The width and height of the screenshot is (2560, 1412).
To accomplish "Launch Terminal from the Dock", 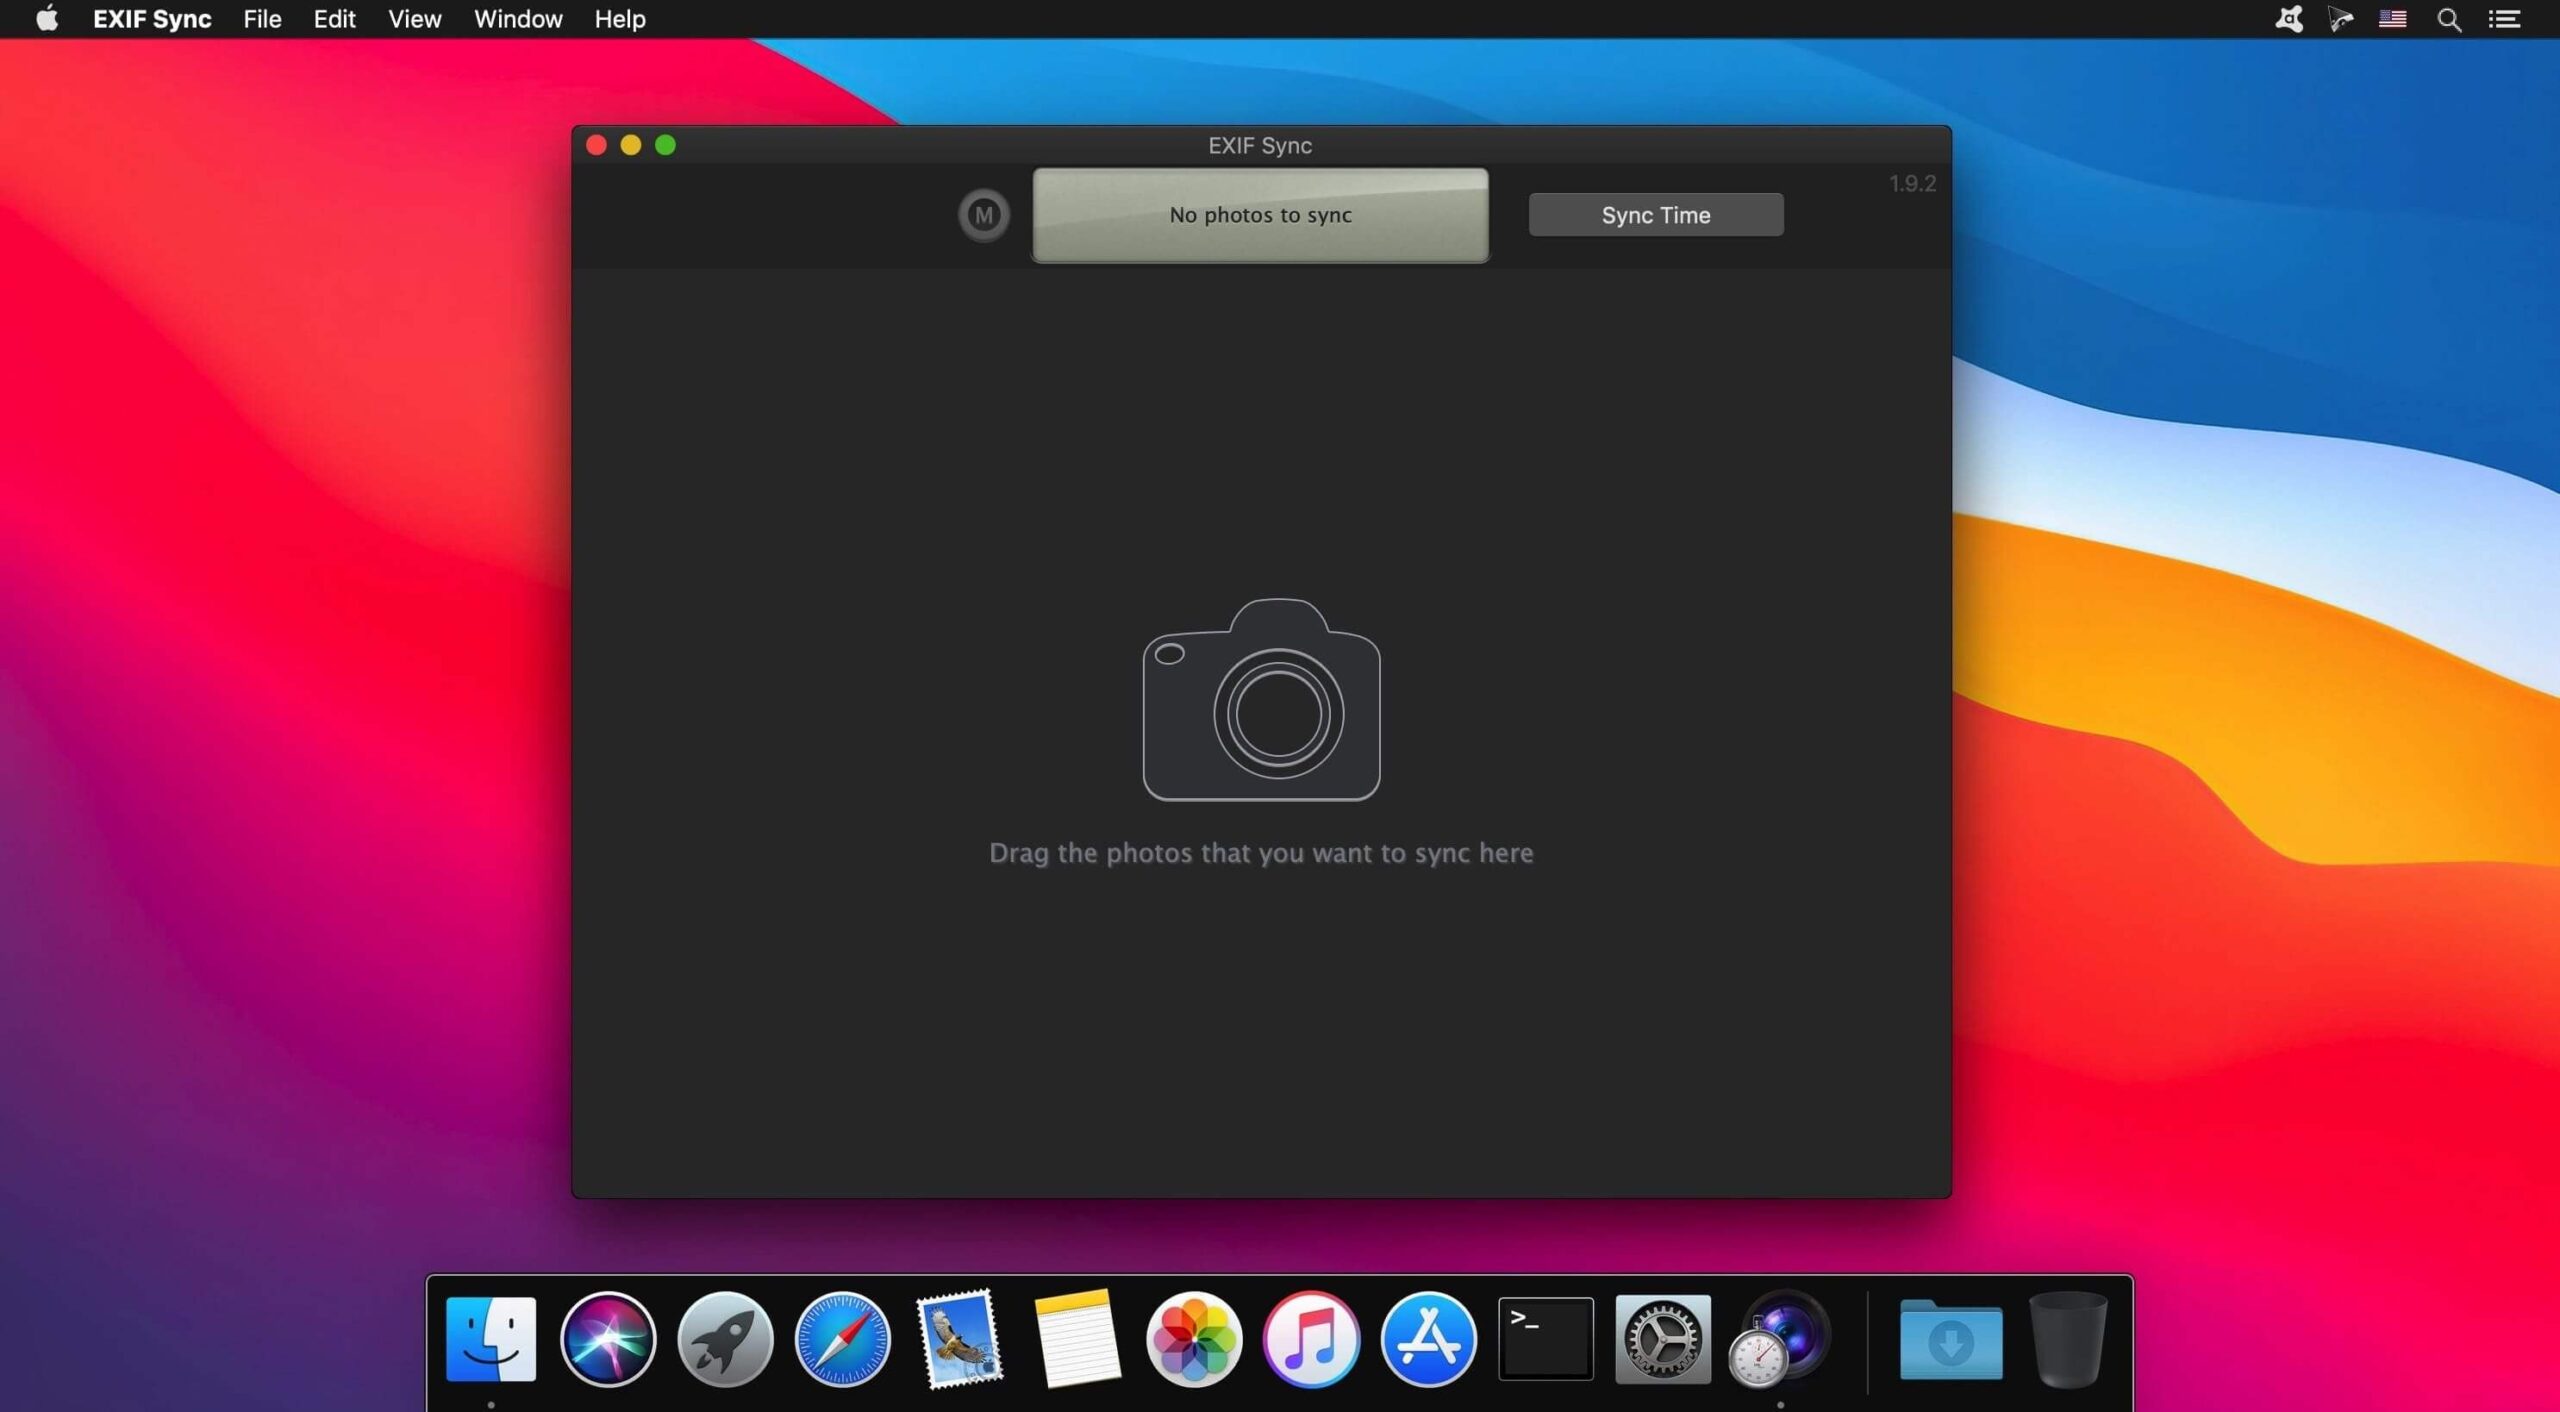I will (1545, 1338).
